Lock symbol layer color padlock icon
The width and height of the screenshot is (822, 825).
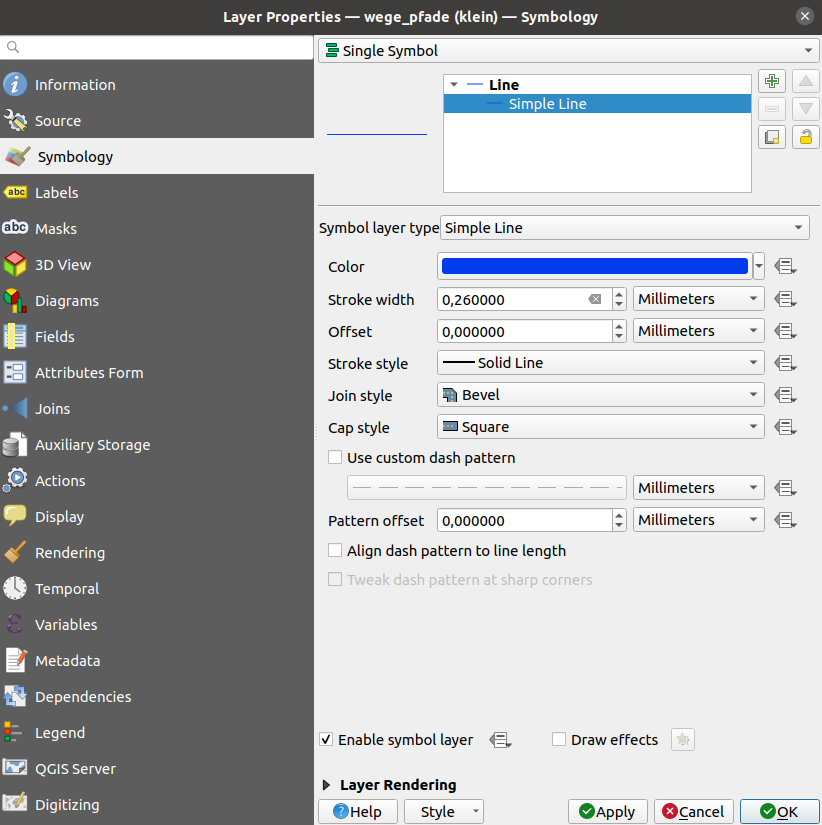pos(805,137)
